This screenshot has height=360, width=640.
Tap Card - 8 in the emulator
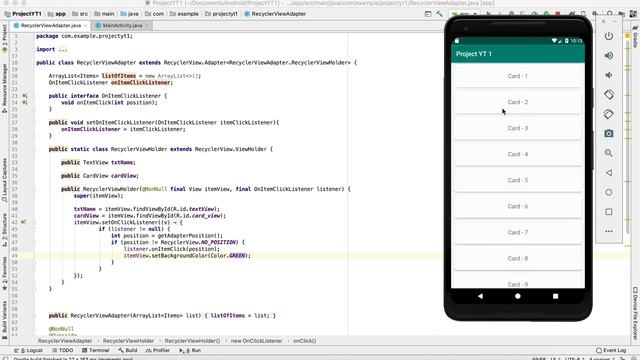point(518,258)
